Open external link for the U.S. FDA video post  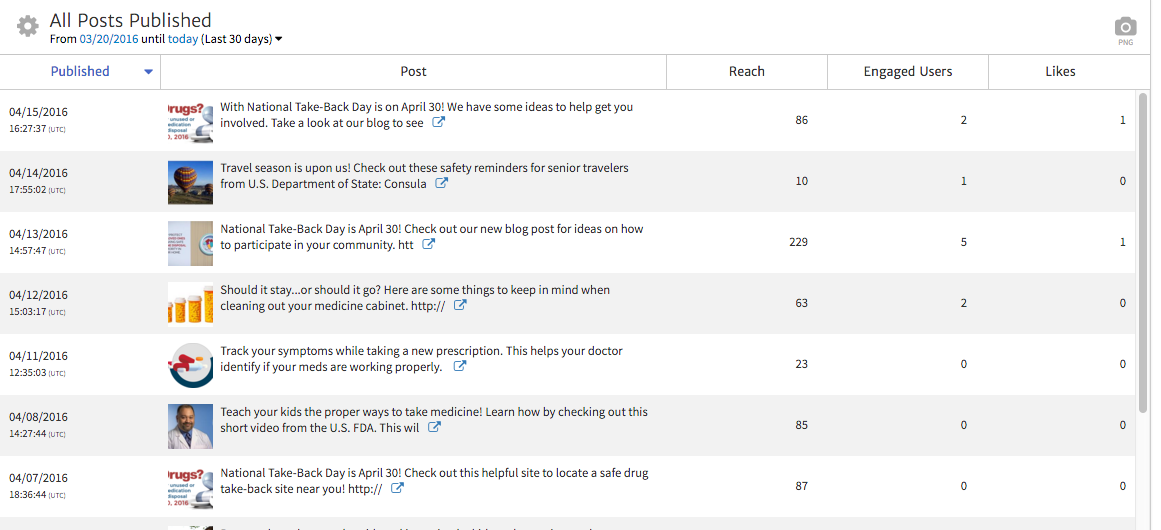click(434, 428)
